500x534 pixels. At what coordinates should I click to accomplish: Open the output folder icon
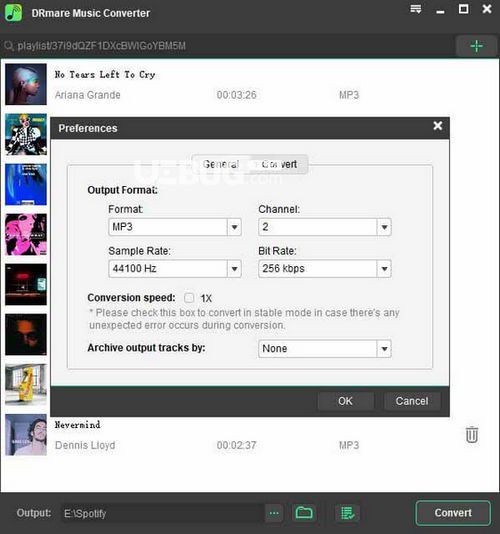(x=304, y=513)
